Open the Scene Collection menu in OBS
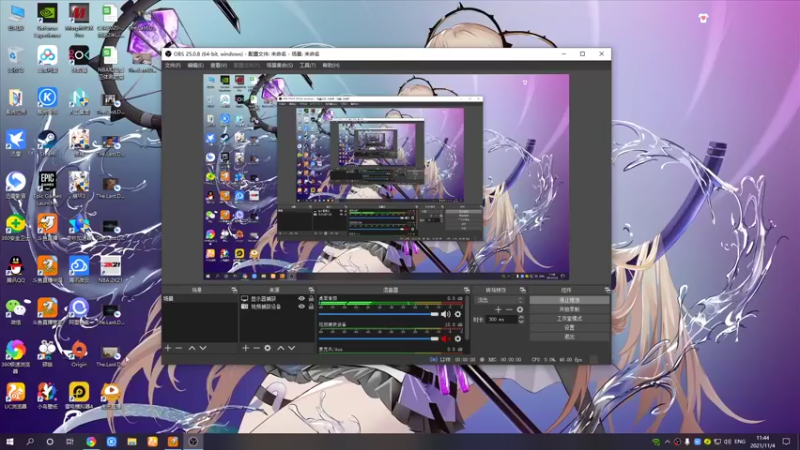Screen dimensions: 800x450 (x=280, y=65)
